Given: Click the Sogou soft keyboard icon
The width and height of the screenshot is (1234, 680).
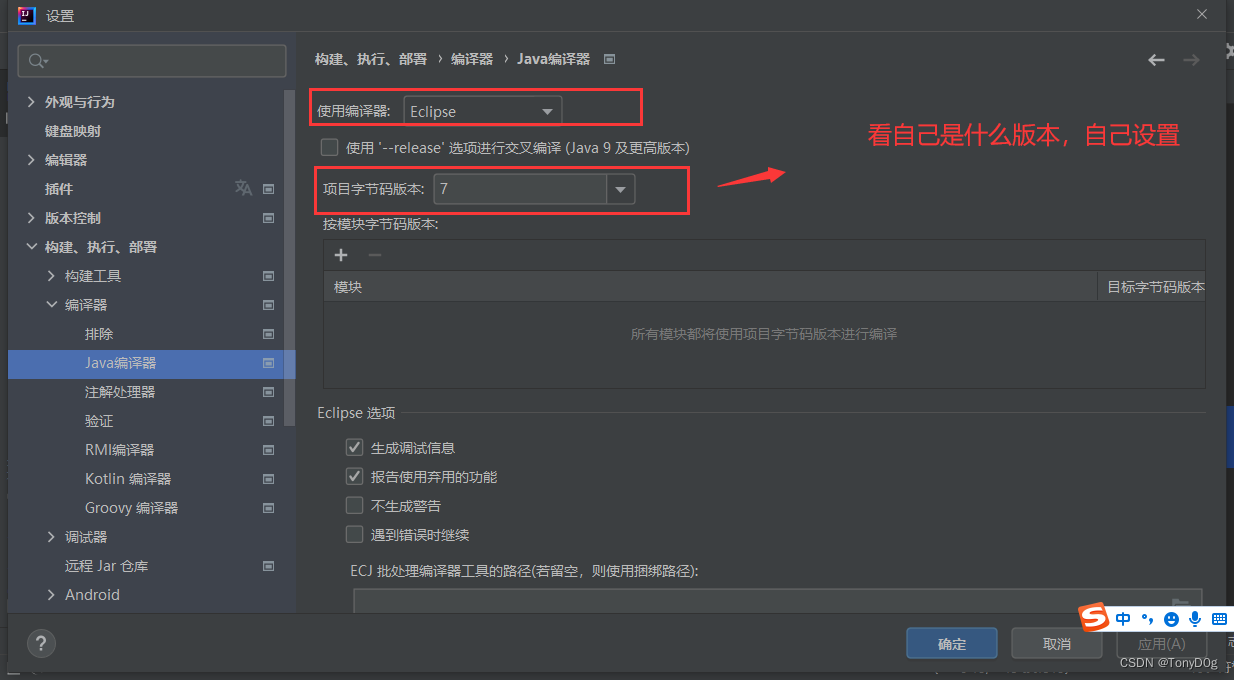Looking at the screenshot, I should click(x=1218, y=619).
